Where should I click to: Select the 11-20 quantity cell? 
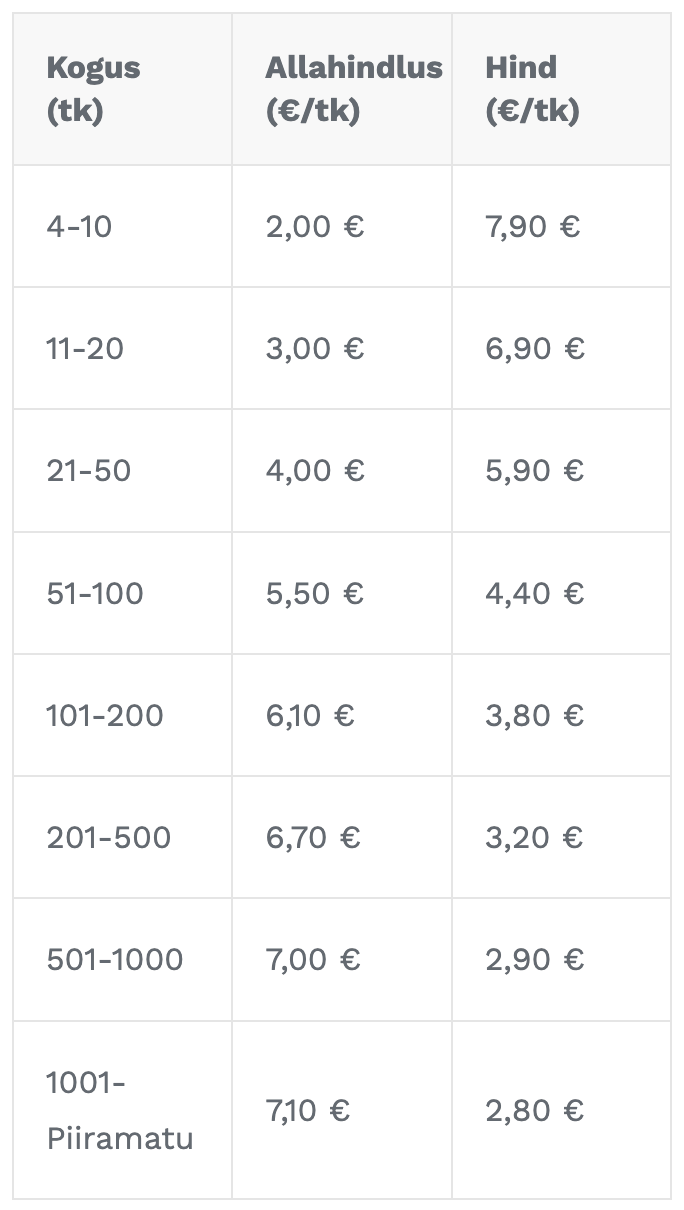click(85, 349)
